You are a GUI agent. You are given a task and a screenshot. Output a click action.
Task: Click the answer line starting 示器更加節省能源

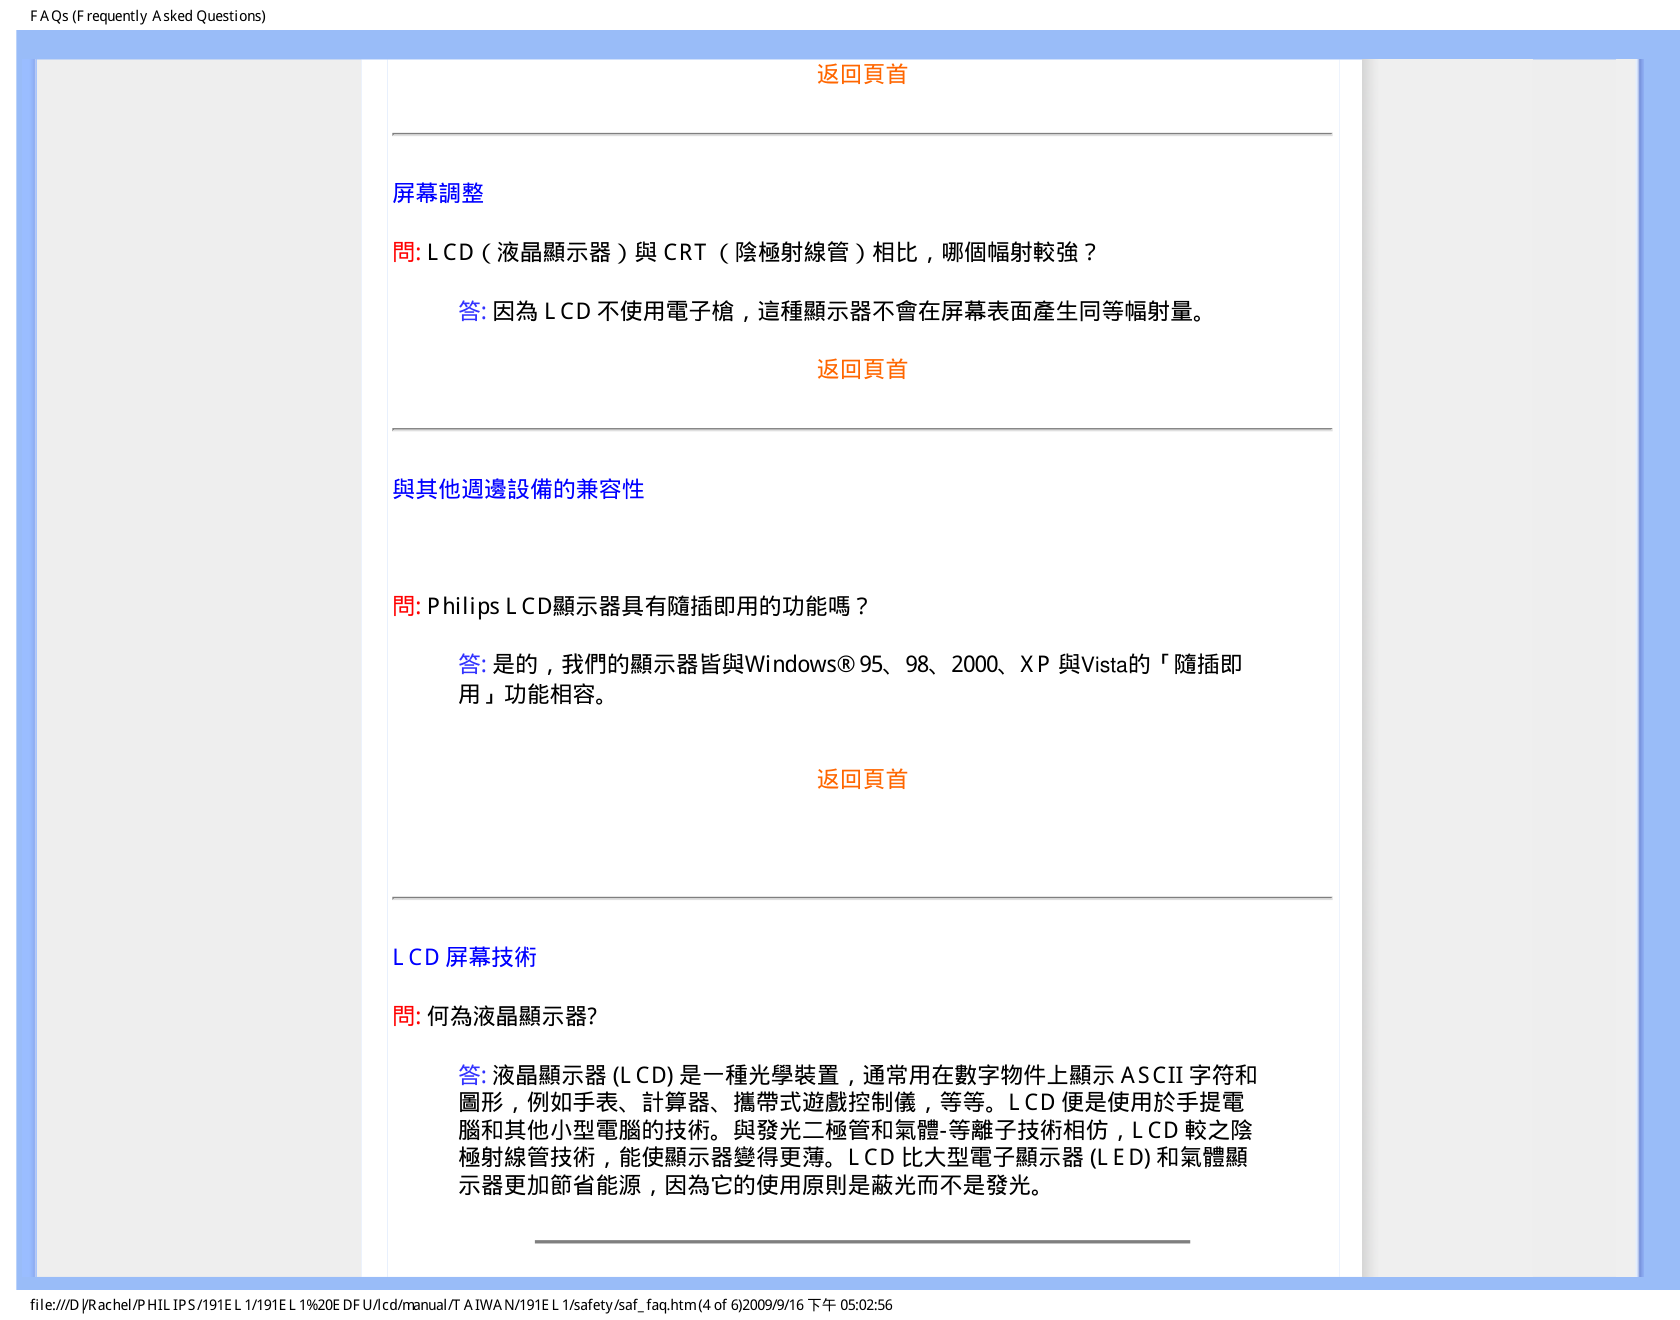pos(751,1185)
